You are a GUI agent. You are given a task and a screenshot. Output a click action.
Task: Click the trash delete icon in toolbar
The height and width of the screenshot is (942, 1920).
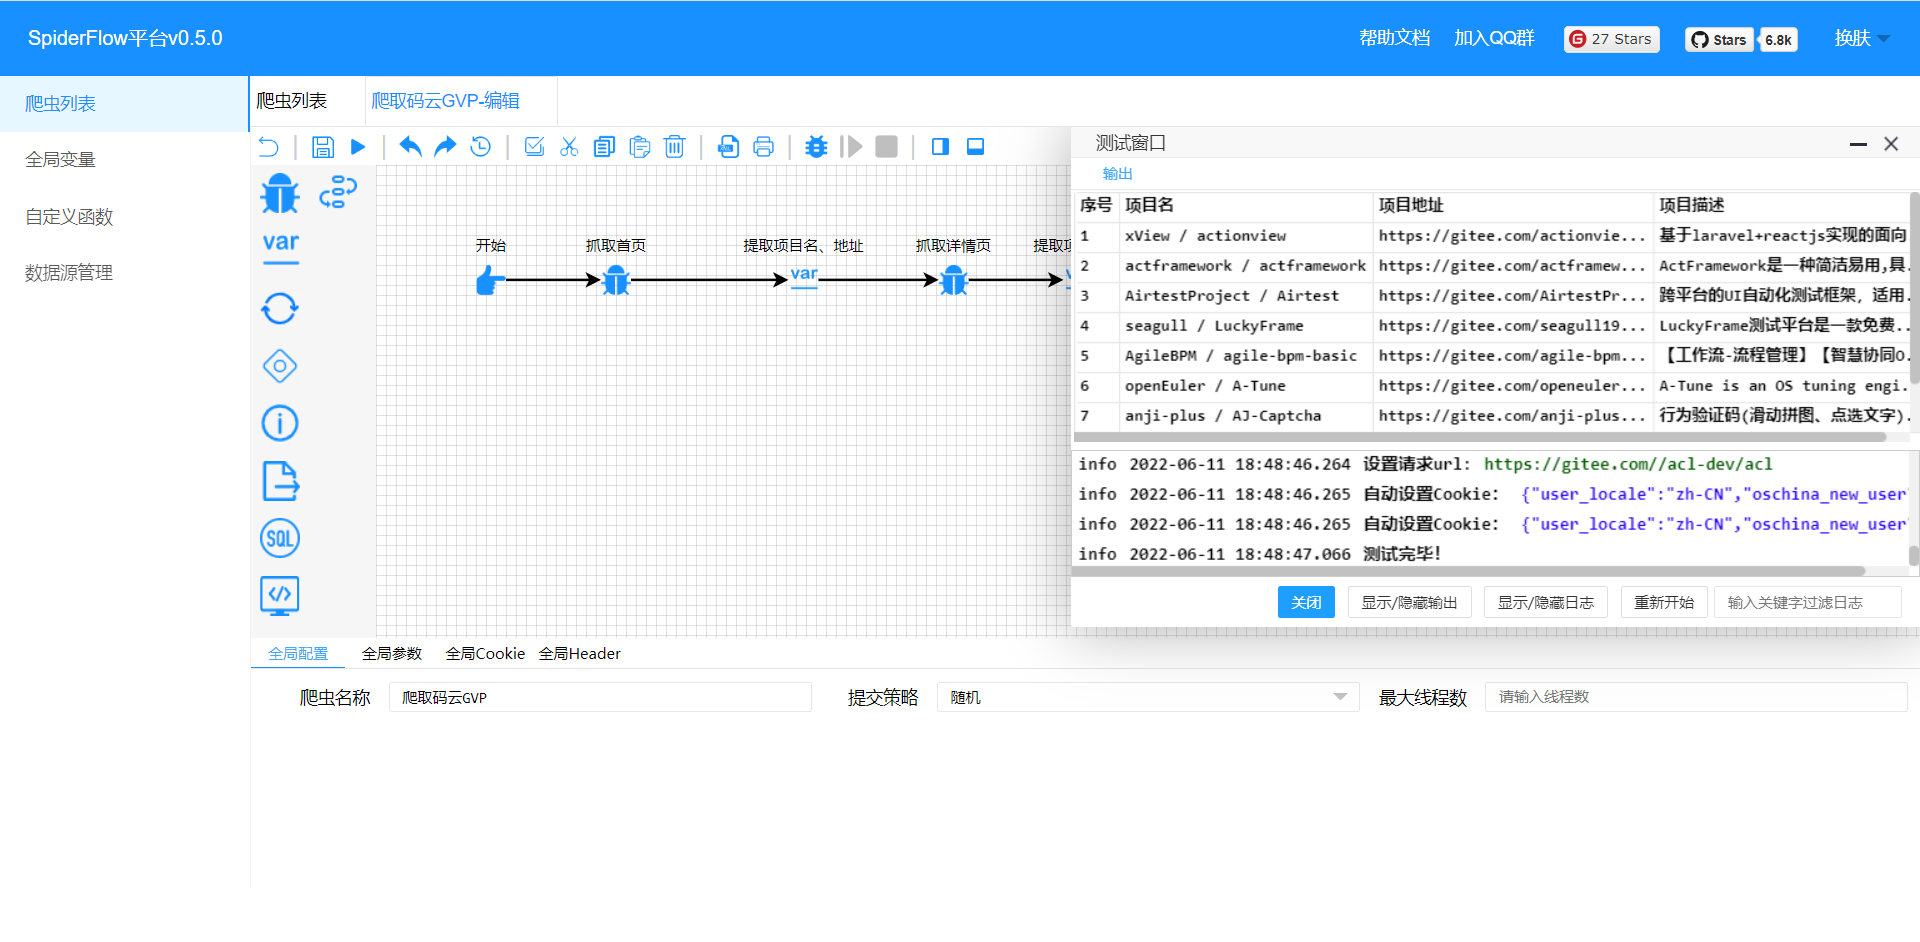(x=675, y=147)
